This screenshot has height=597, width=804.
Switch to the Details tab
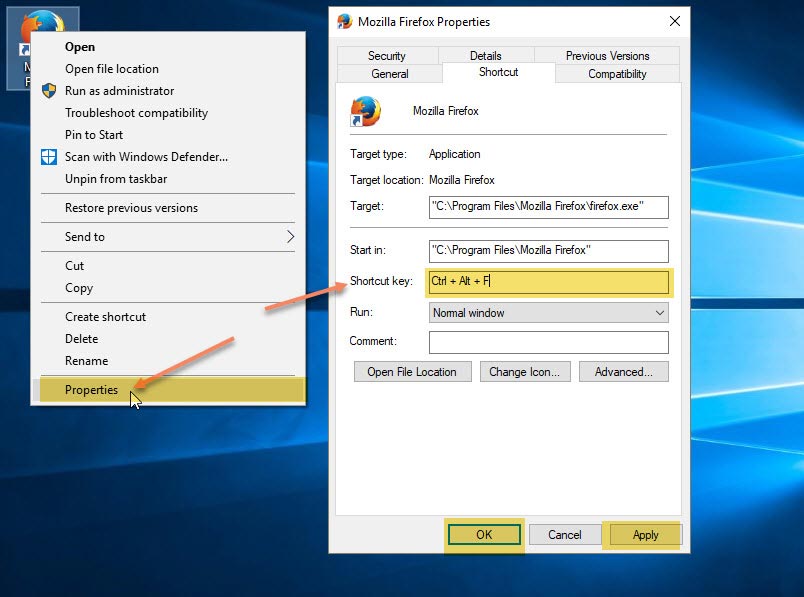pyautogui.click(x=486, y=55)
